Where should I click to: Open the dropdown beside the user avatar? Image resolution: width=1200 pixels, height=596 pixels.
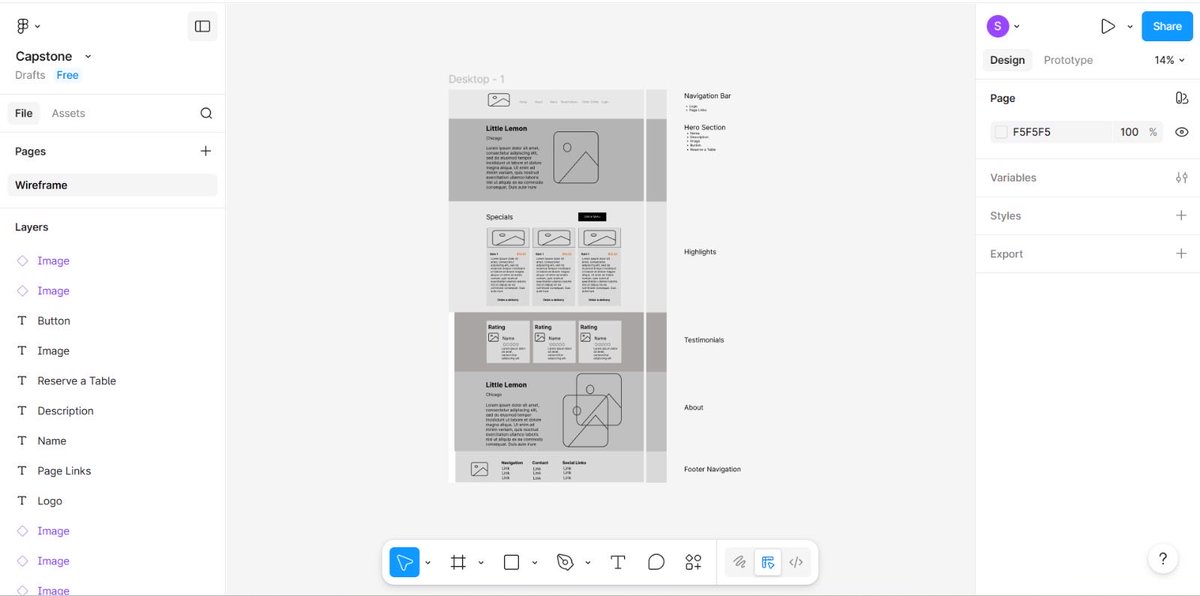pyautogui.click(x=1017, y=27)
